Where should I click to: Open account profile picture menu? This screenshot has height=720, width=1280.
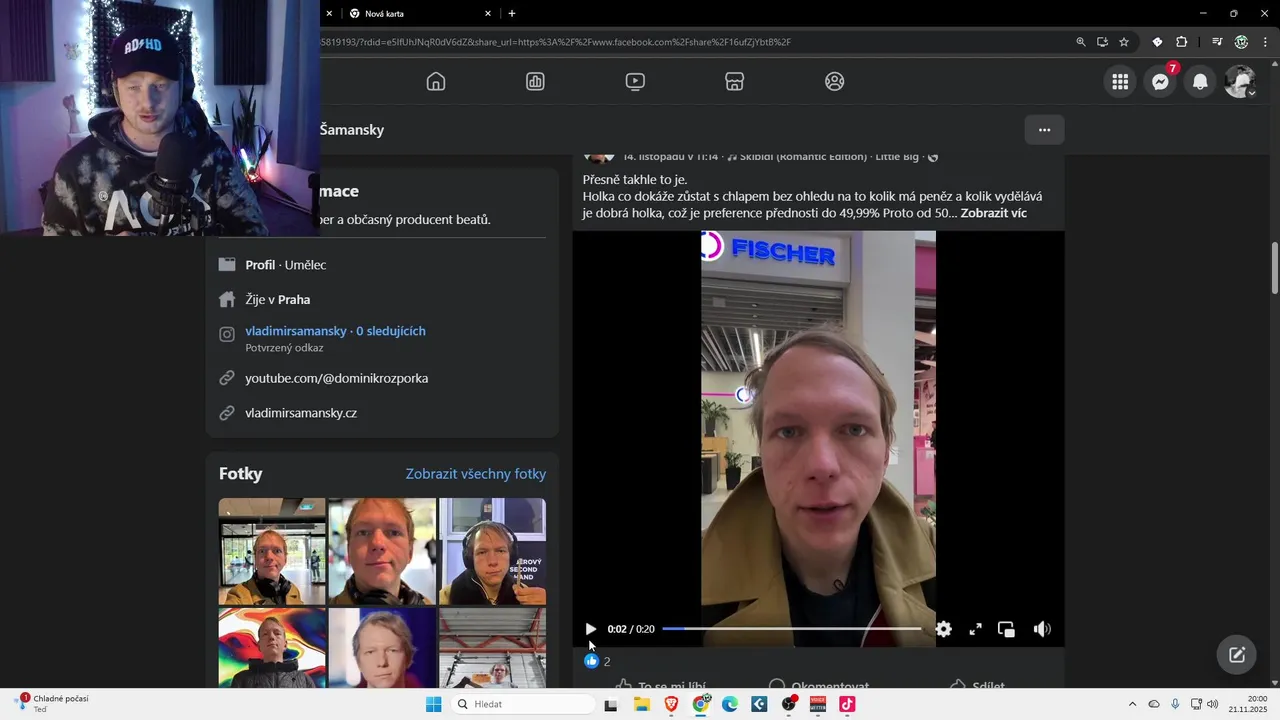point(1240,82)
